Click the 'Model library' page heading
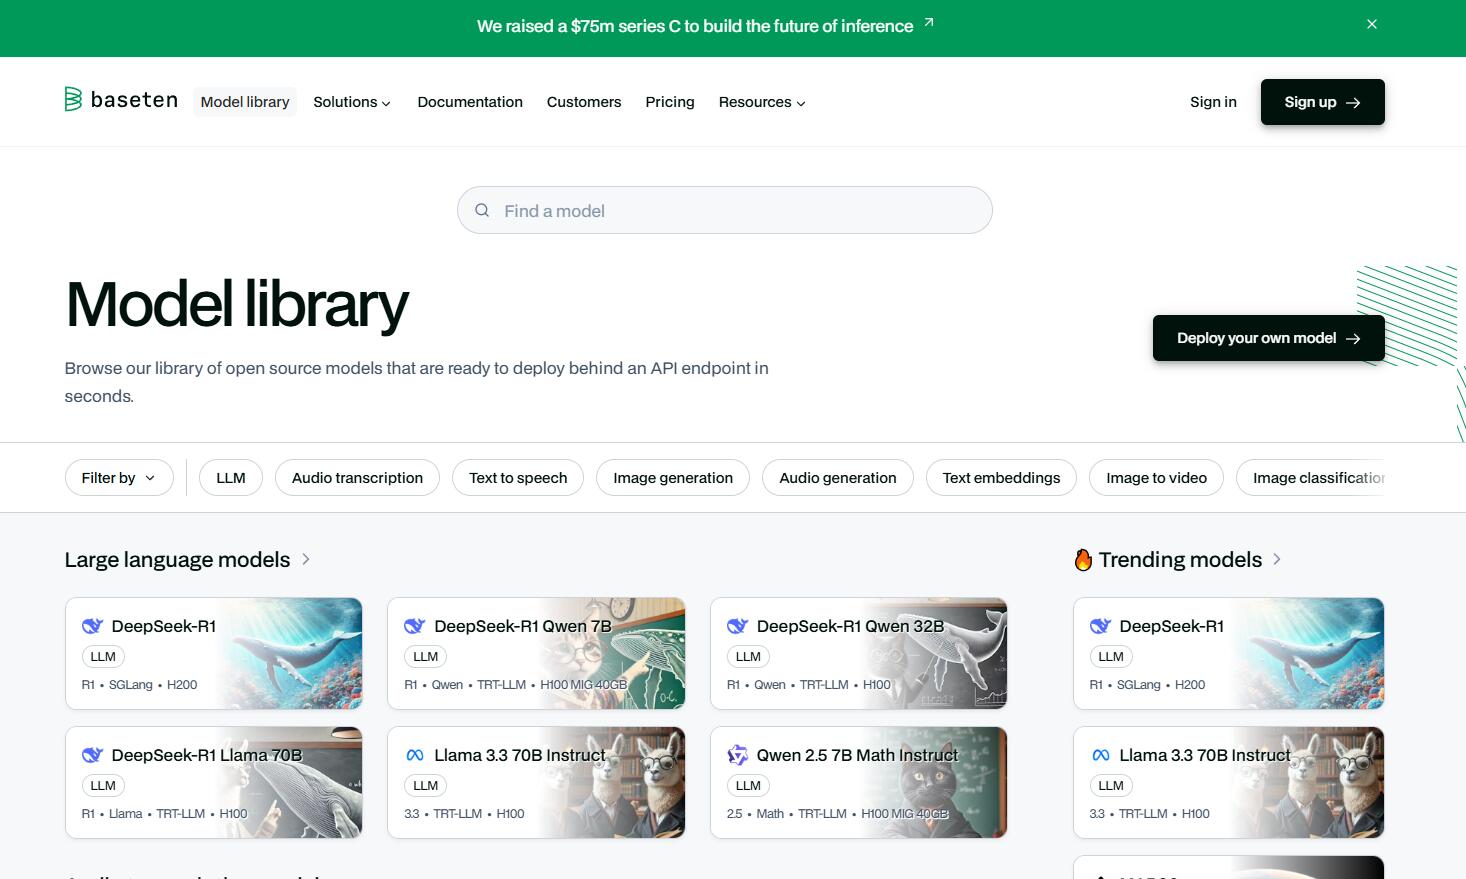The height and width of the screenshot is (879, 1466). 237,304
